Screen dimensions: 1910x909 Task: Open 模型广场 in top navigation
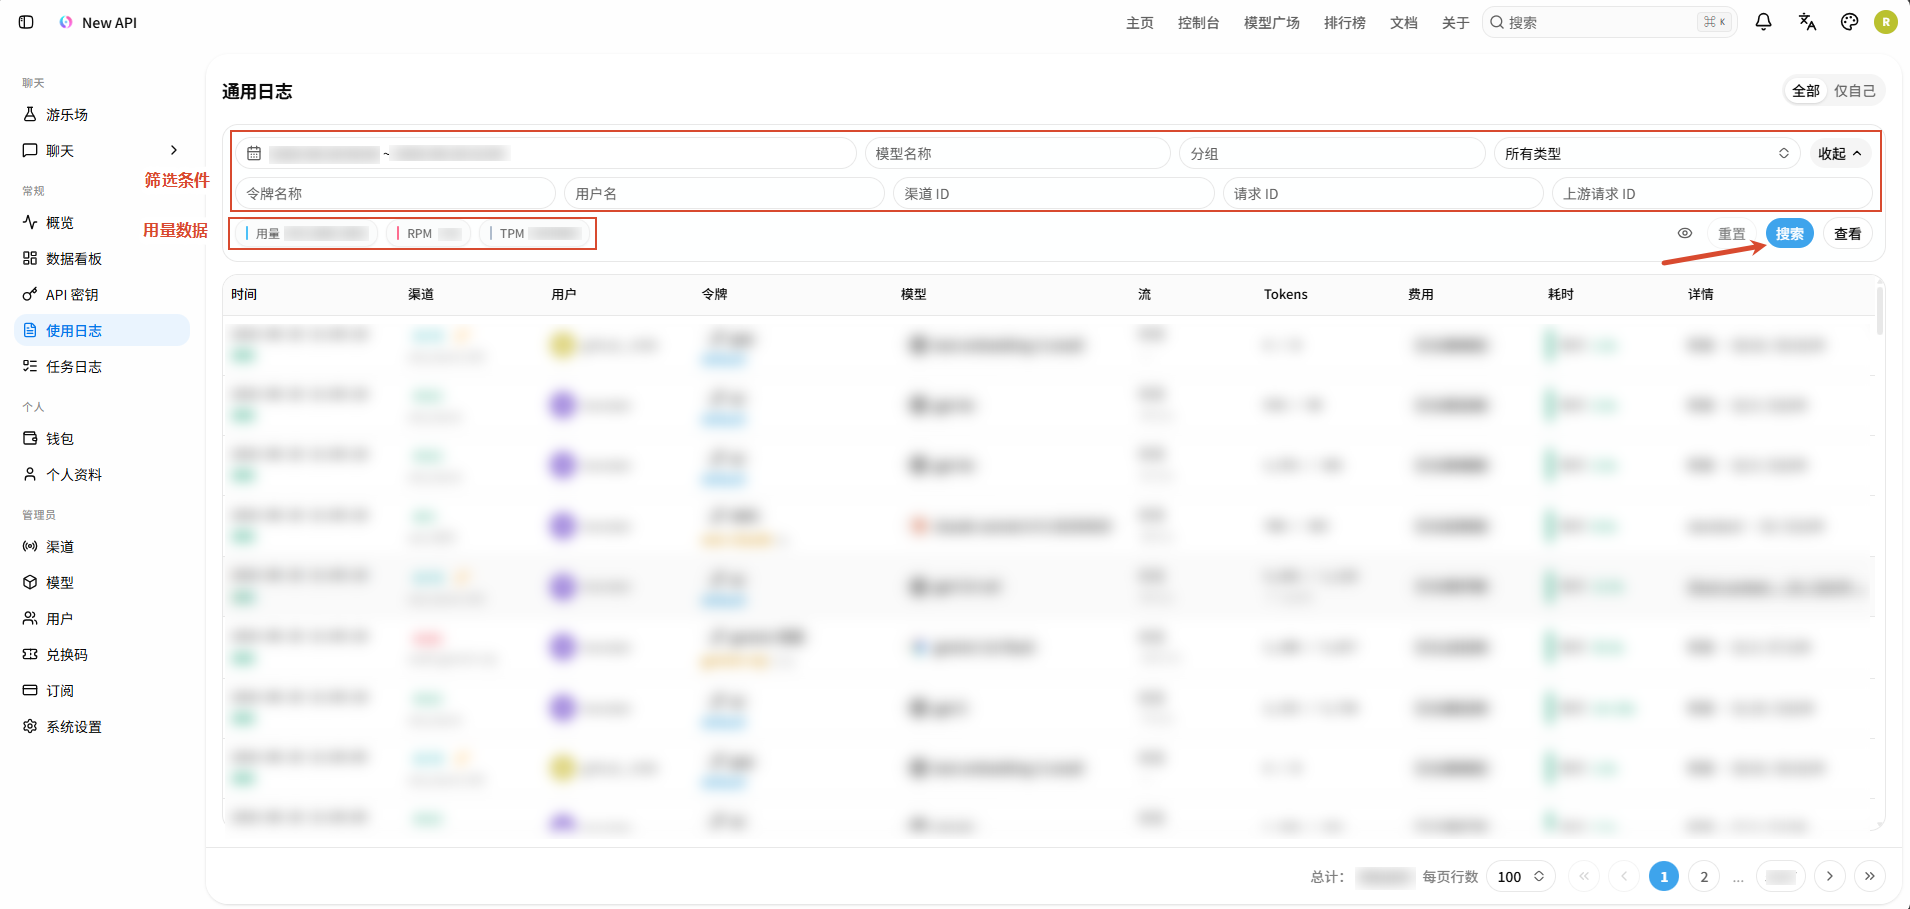tap(1272, 23)
